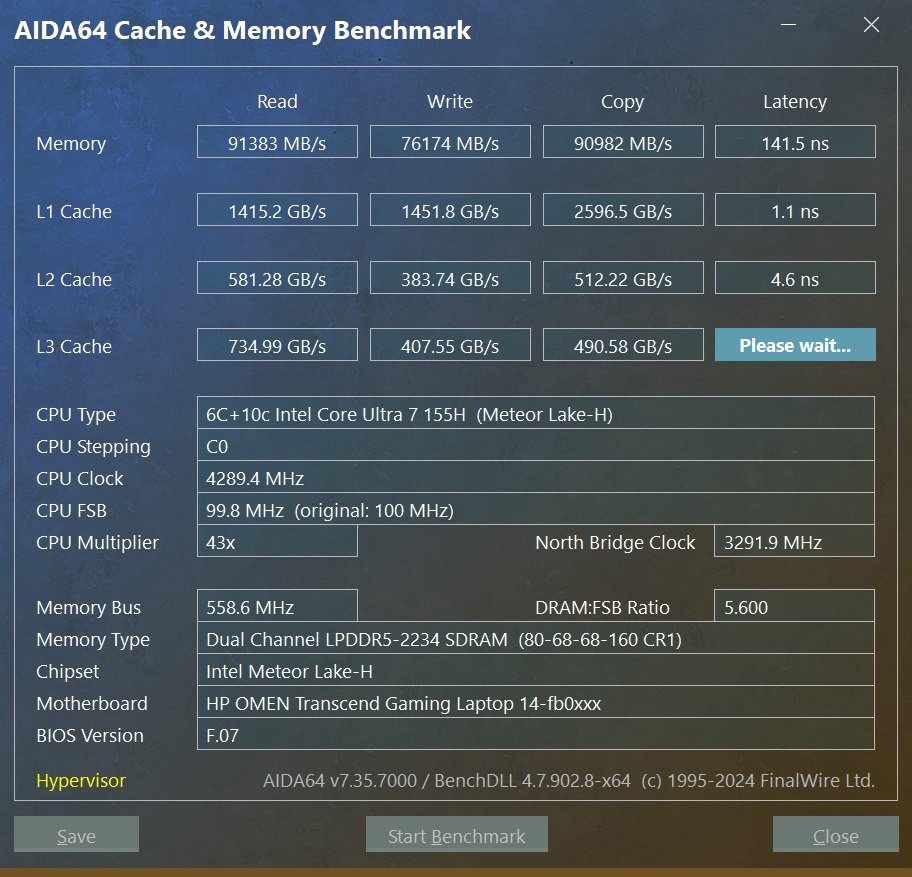Viewport: 912px width, 877px height.
Task: Select L1 Cache copy value 2596.5 GB/s
Action: coord(623,209)
